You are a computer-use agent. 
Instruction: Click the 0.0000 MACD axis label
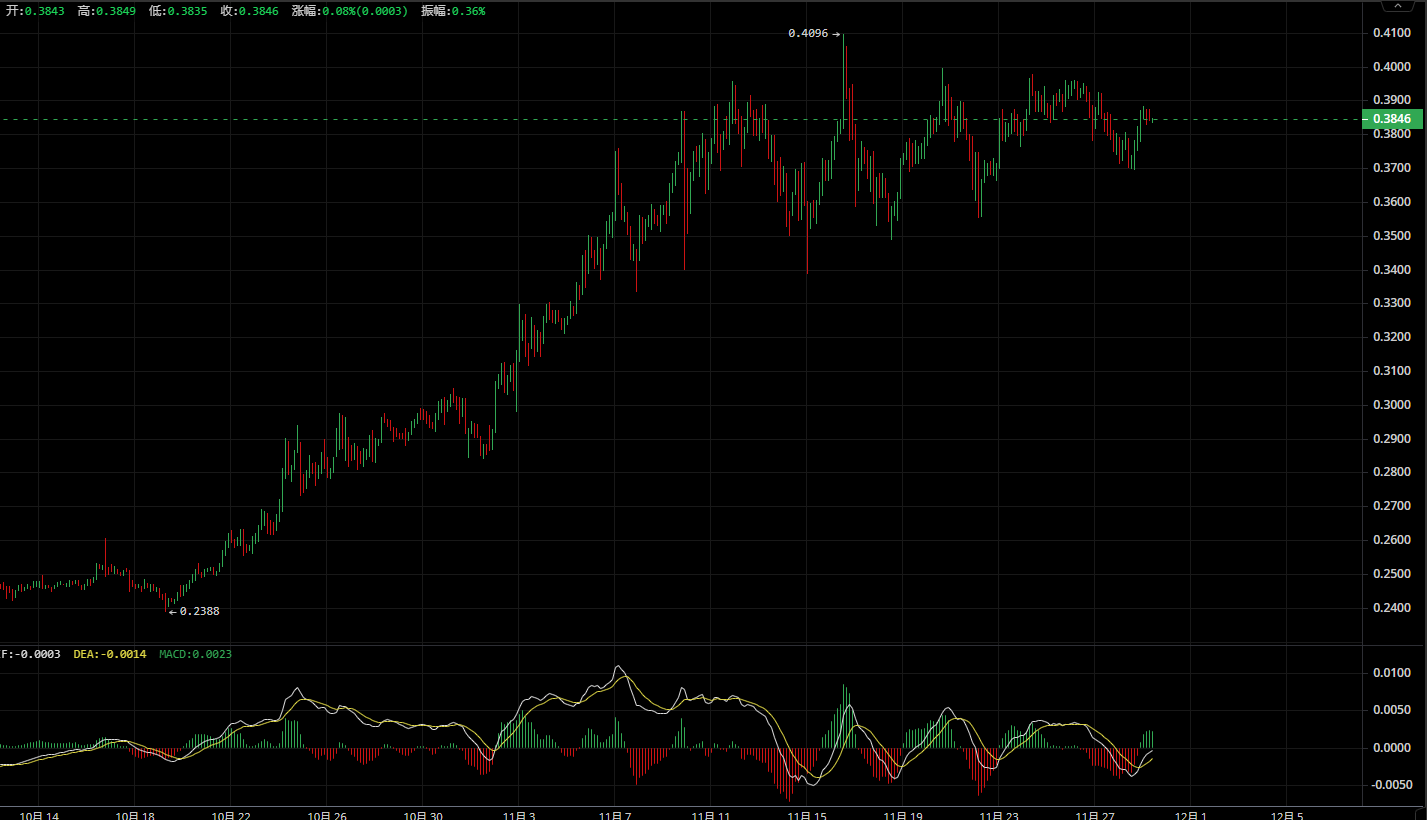[1391, 748]
